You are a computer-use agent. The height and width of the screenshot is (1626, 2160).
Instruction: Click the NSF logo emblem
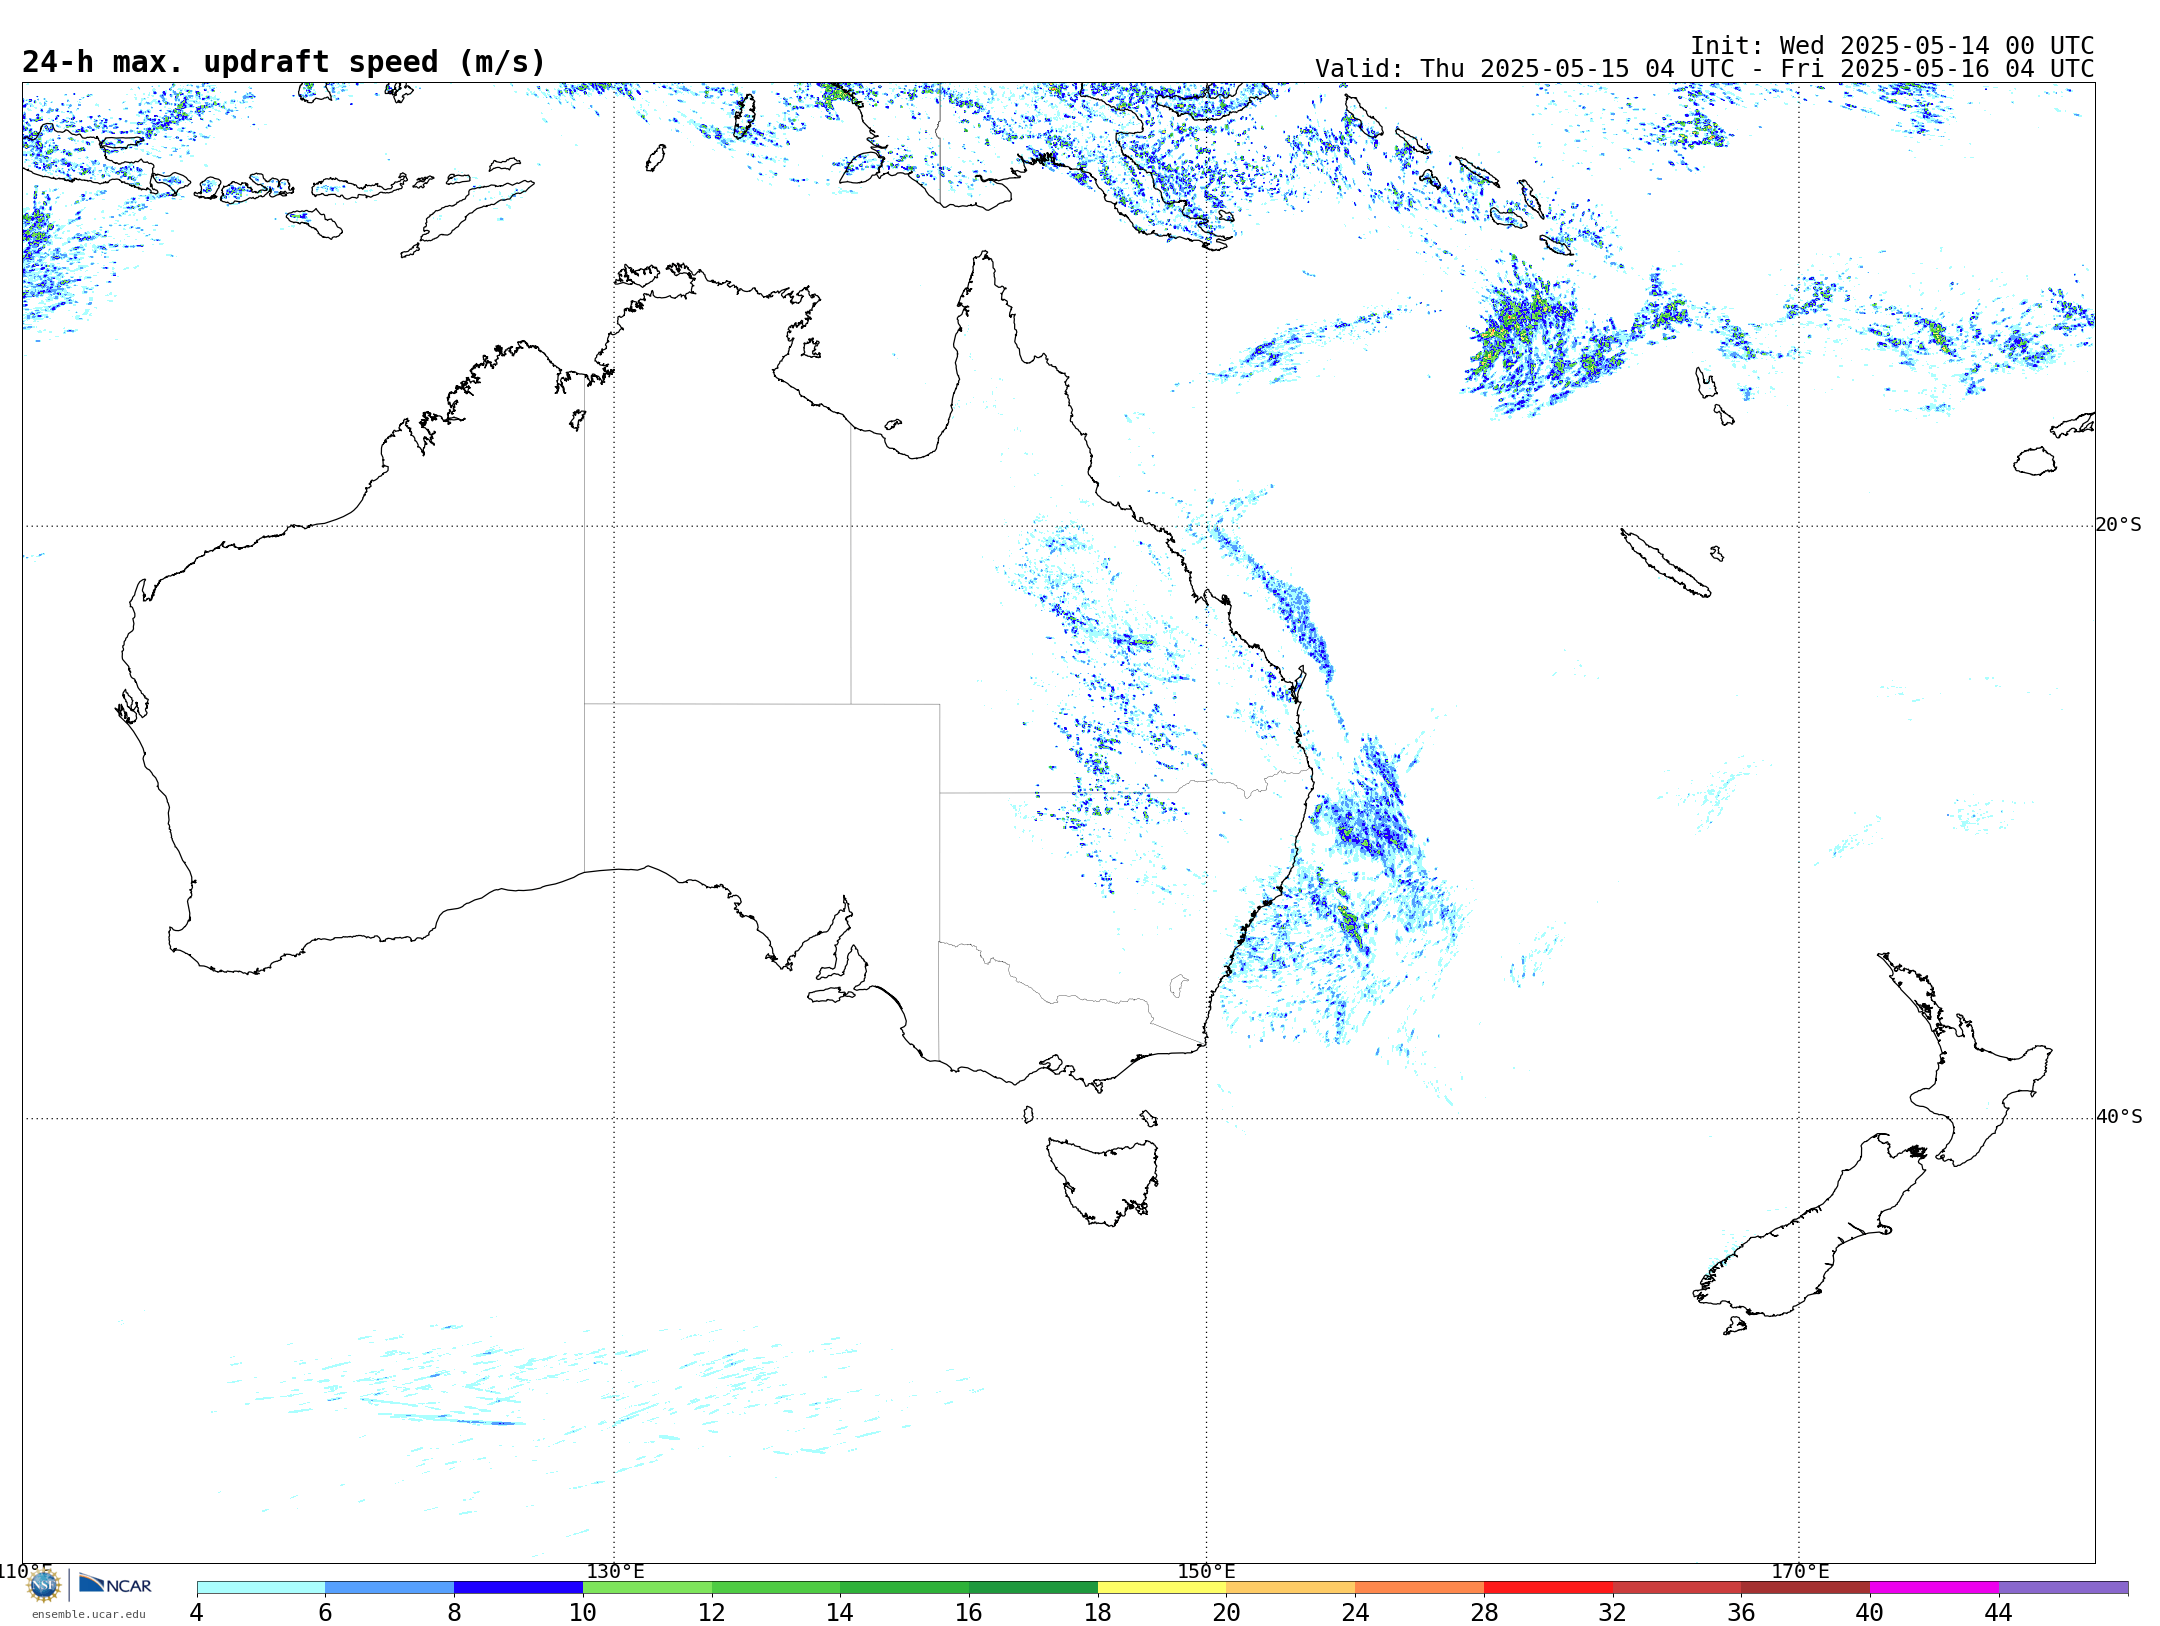(44, 1585)
